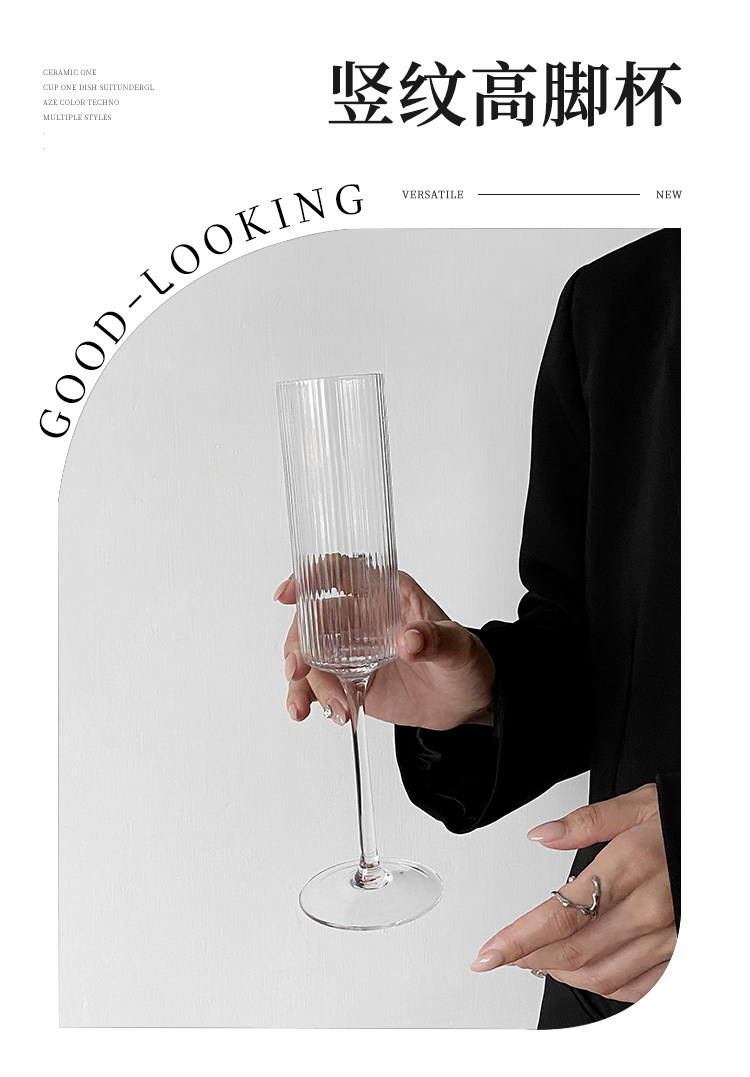Screen dimensions: 750x1077
Task: Click the silver wavy ring on finger
Action: click(x=577, y=896)
